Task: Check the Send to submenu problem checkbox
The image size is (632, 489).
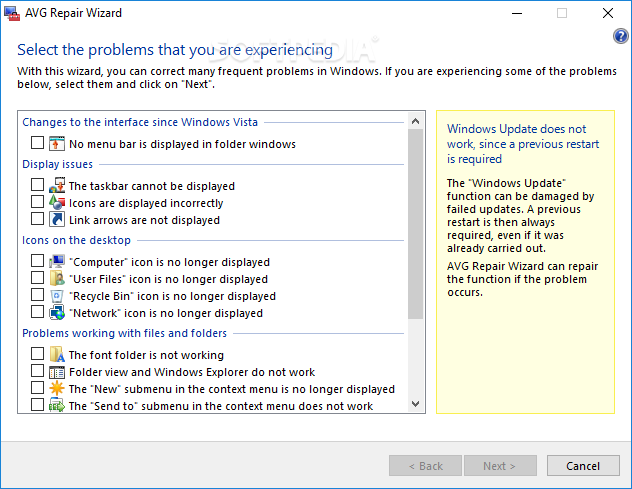Action: [x=37, y=404]
